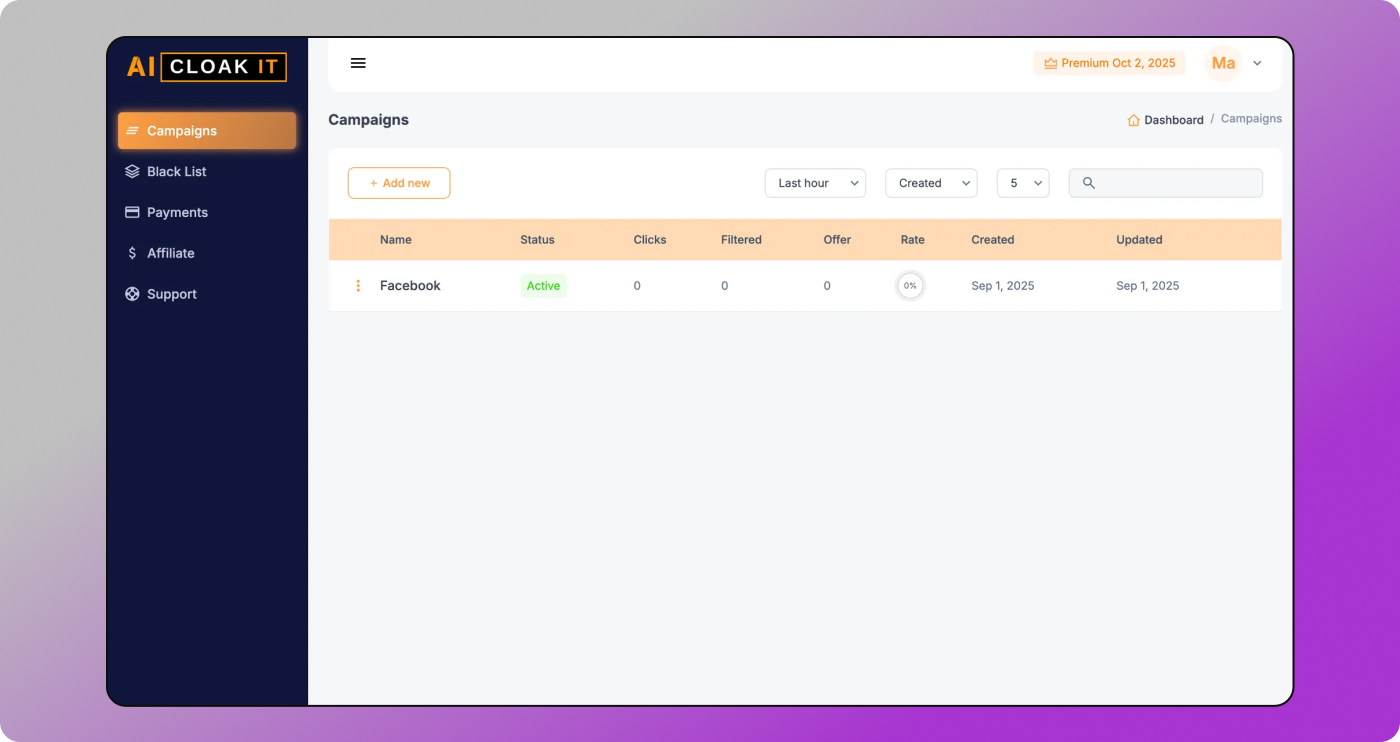Open the Support sidebar item

coord(171,295)
